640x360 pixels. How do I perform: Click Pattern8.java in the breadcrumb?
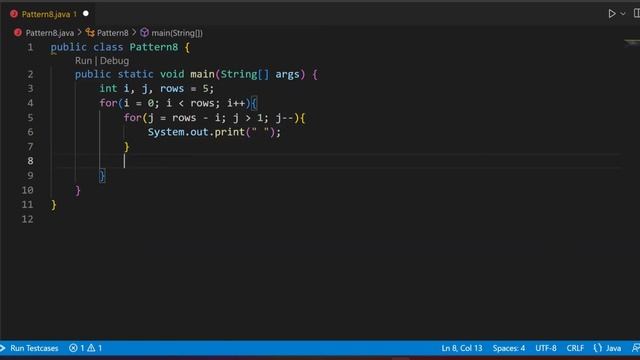click(50, 33)
